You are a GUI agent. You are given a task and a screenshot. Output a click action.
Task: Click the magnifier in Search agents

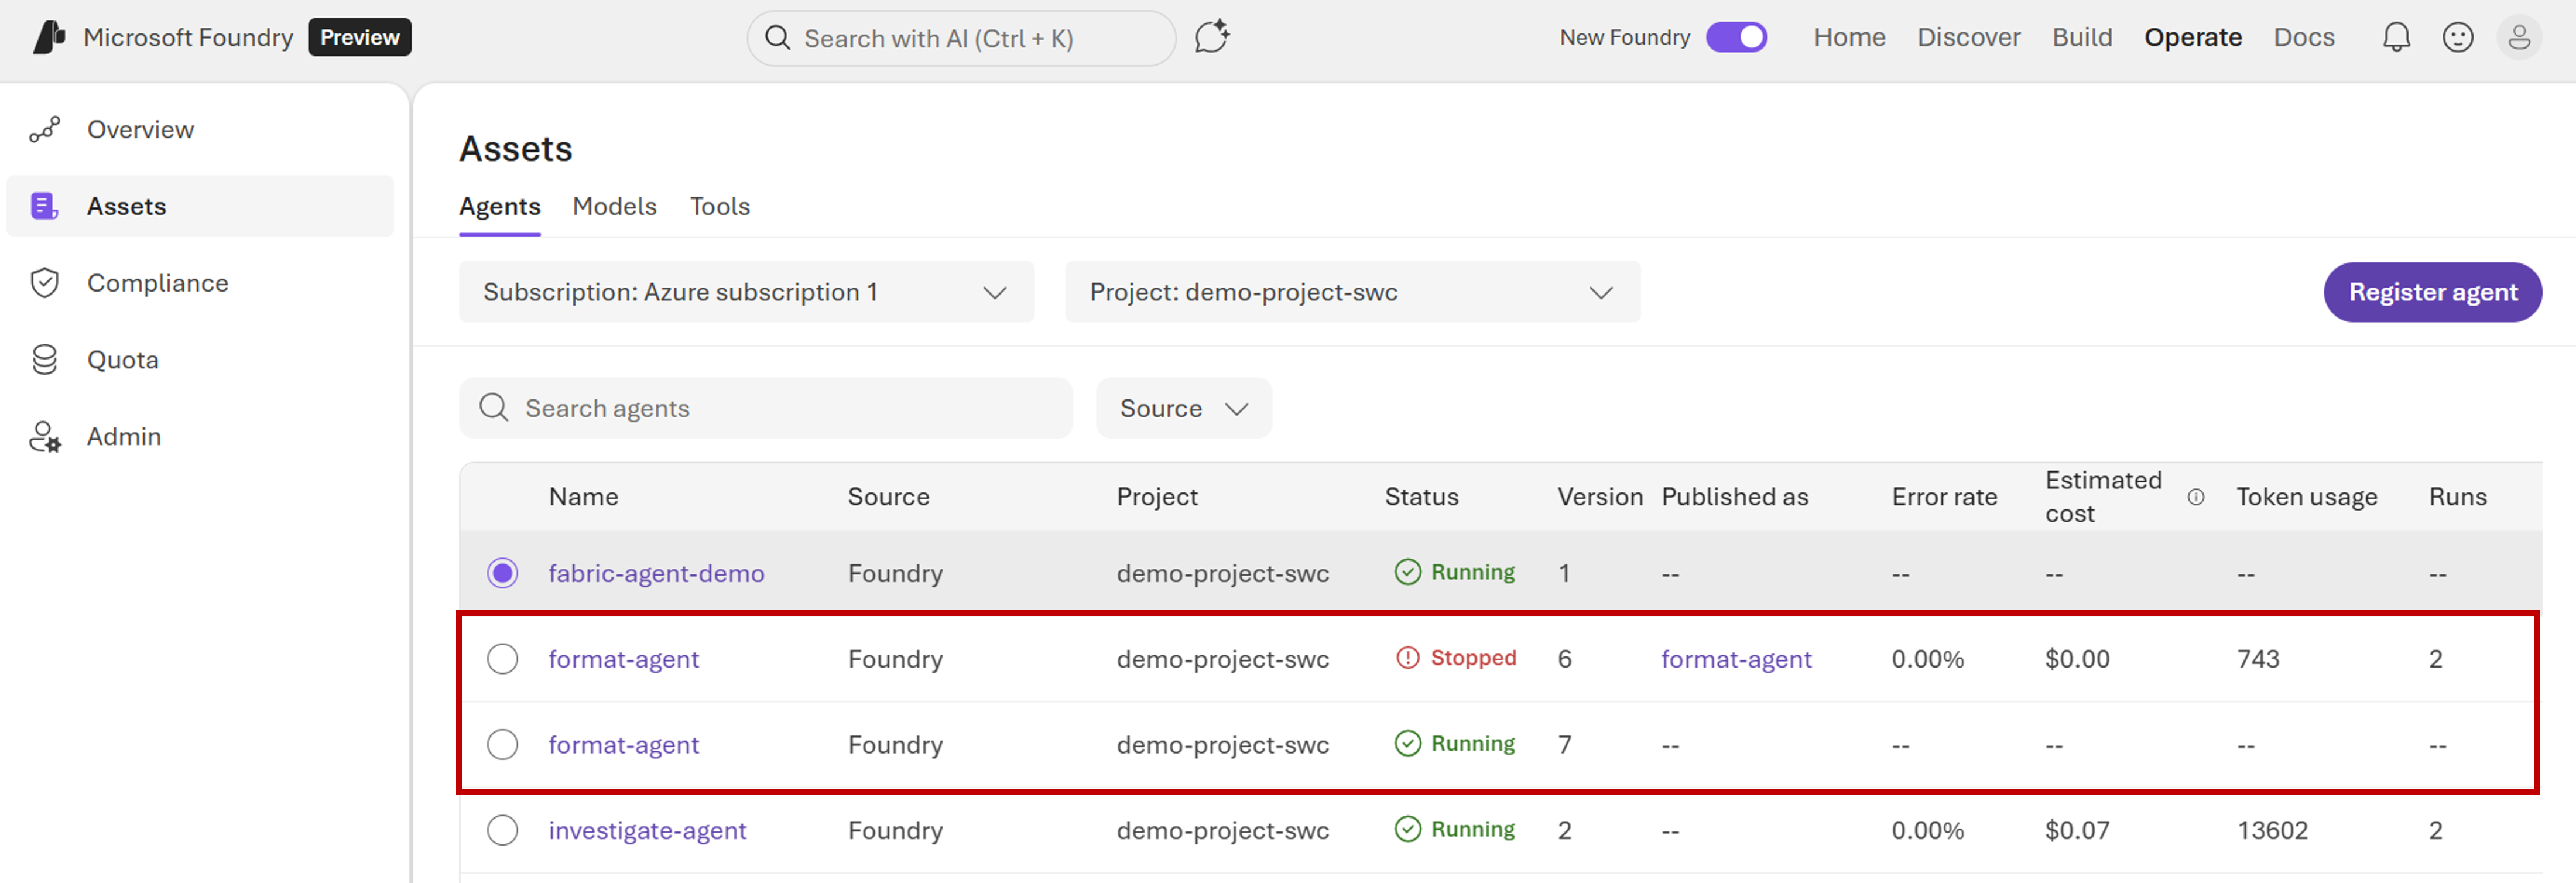pos(494,408)
